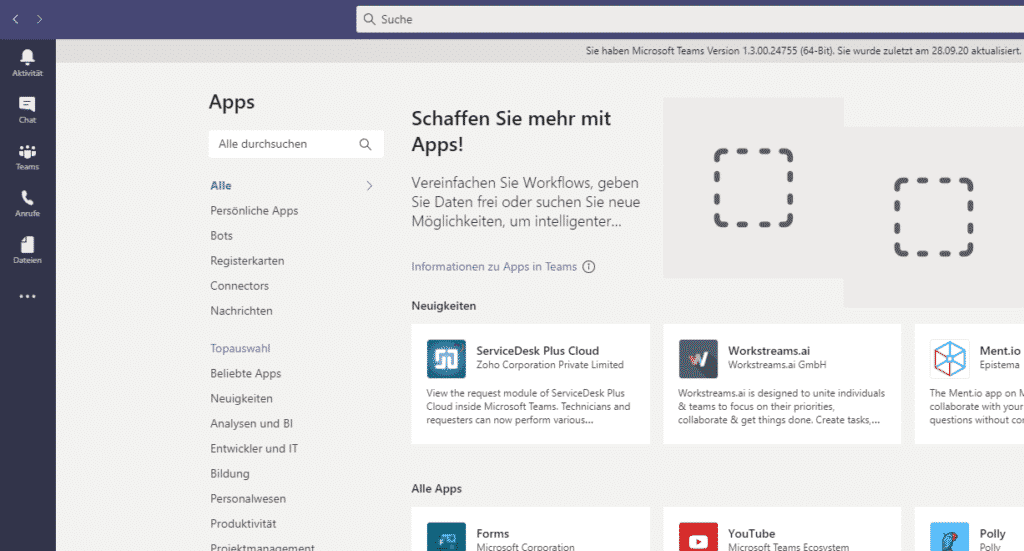This screenshot has height=551, width=1024.
Task: Expand the Alle category chevron
Action: 369,186
